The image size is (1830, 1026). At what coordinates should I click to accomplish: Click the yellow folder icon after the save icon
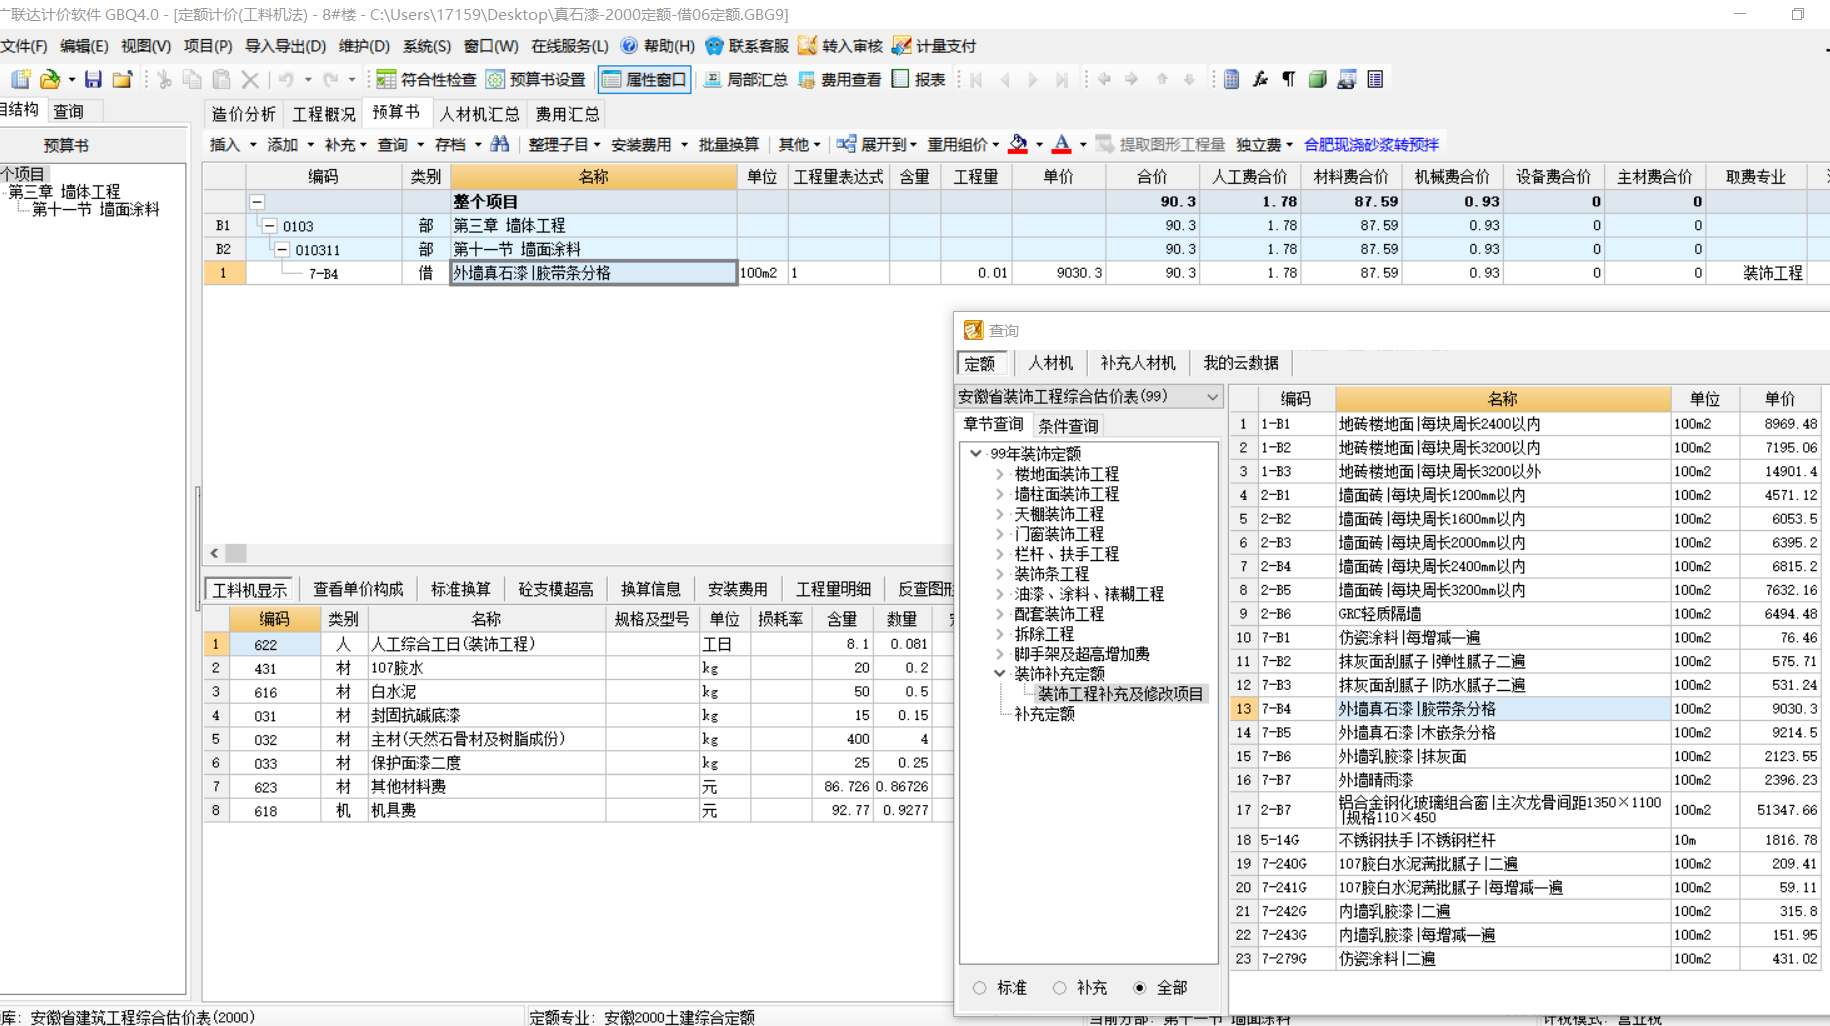click(122, 79)
